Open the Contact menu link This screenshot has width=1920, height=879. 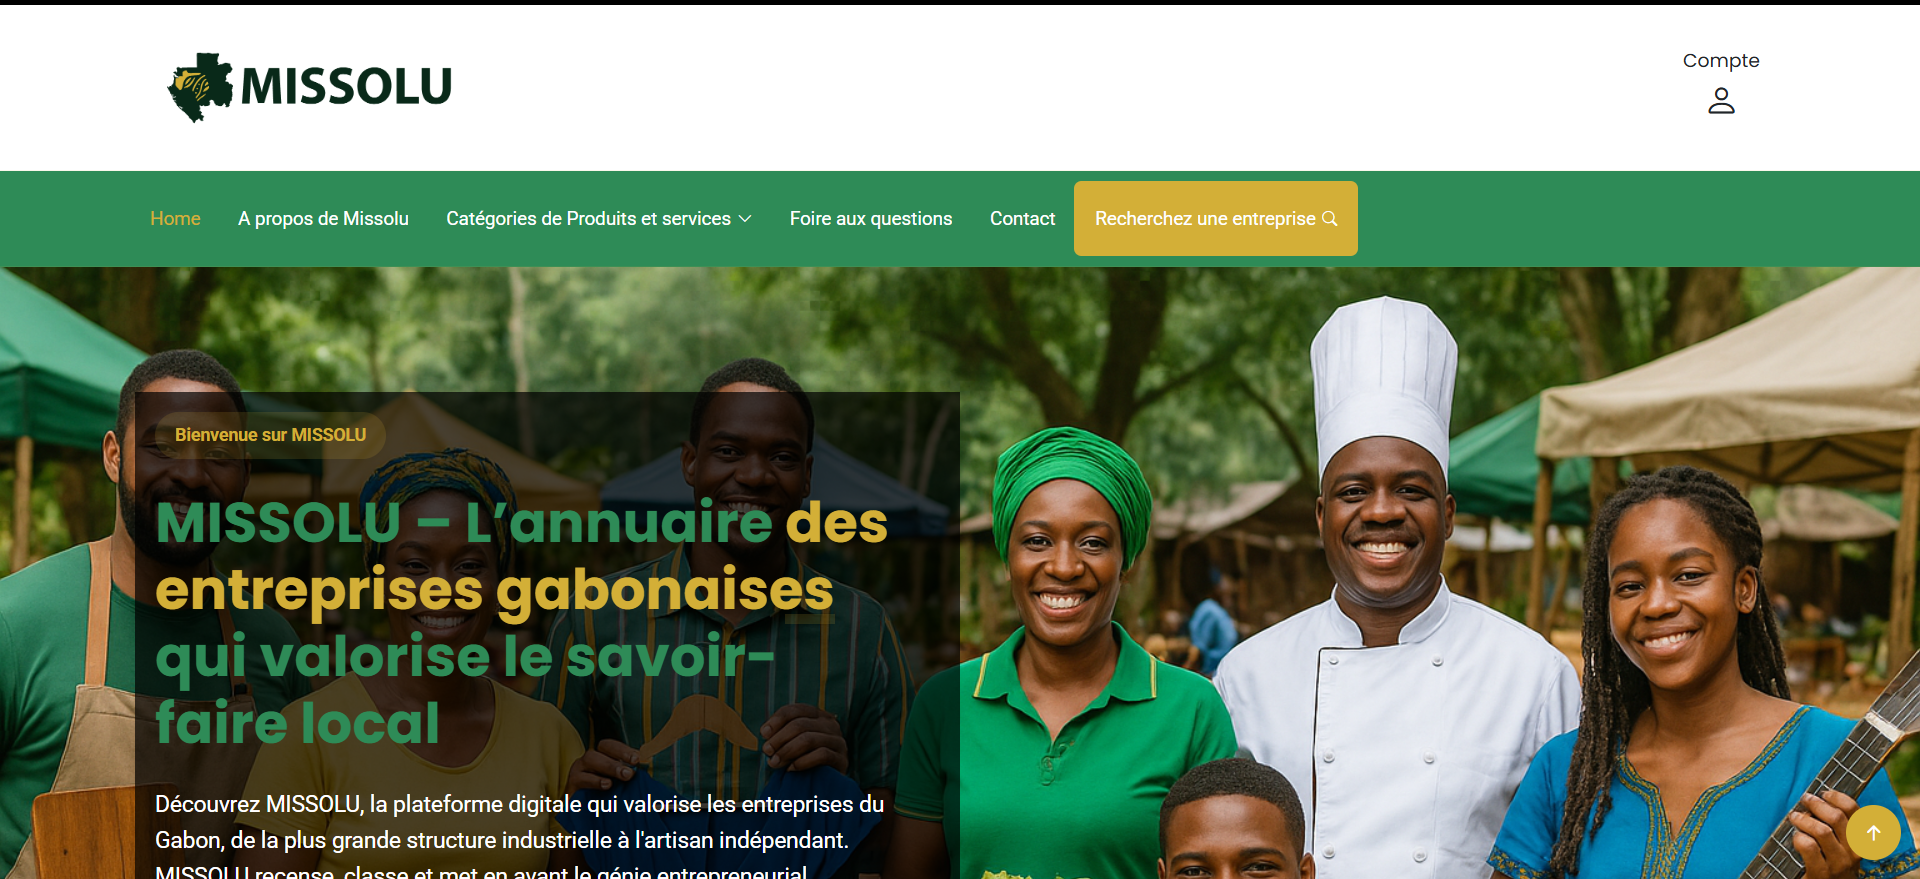(1022, 218)
